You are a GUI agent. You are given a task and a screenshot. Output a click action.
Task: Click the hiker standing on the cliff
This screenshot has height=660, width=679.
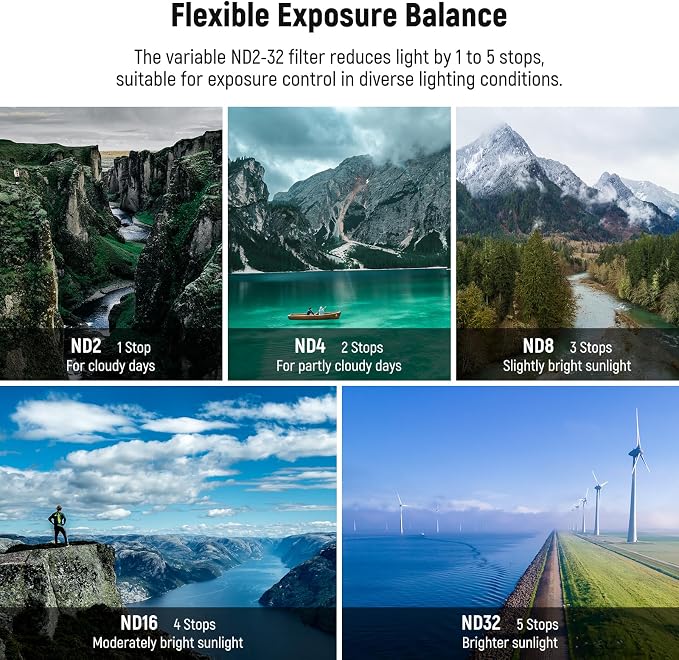click(58, 525)
